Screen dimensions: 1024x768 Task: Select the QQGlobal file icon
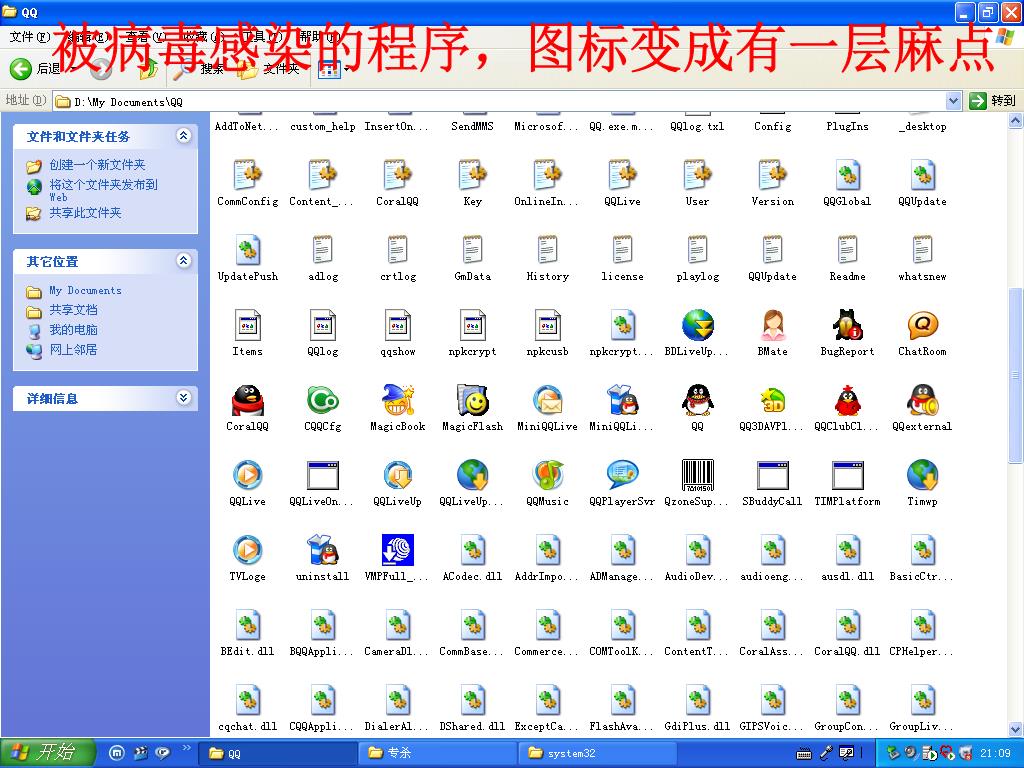coord(848,174)
